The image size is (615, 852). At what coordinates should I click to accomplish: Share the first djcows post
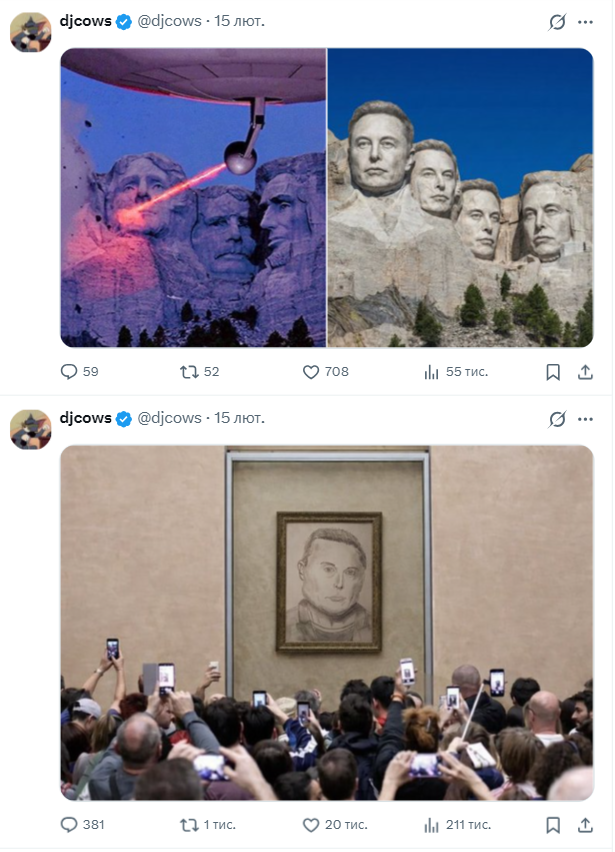point(586,372)
